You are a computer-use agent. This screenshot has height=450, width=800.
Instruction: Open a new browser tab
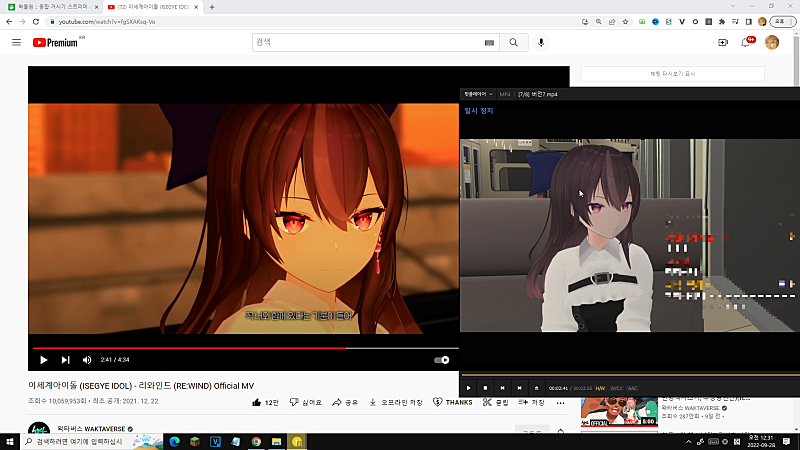pos(212,7)
